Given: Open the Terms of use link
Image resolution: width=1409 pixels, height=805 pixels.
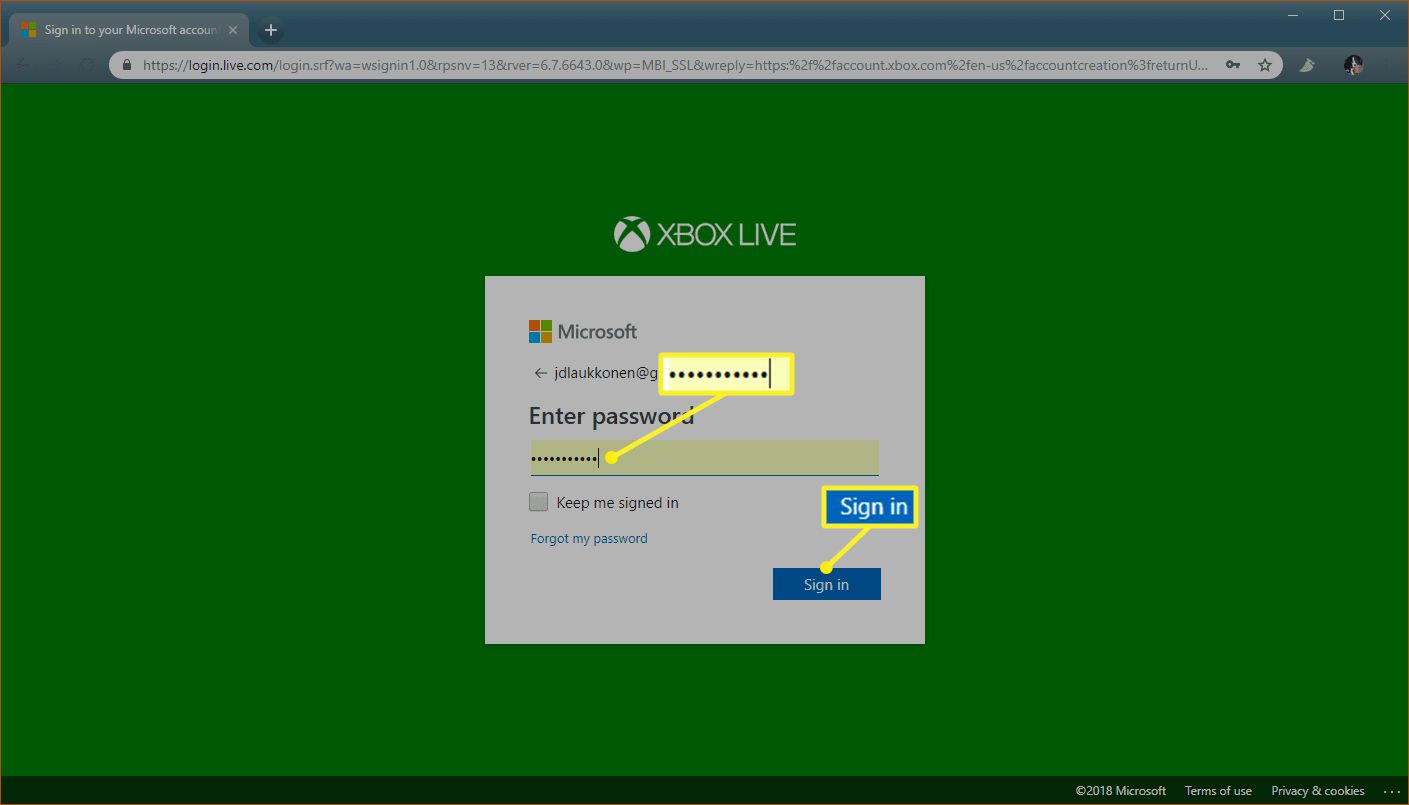Looking at the screenshot, I should [1218, 790].
